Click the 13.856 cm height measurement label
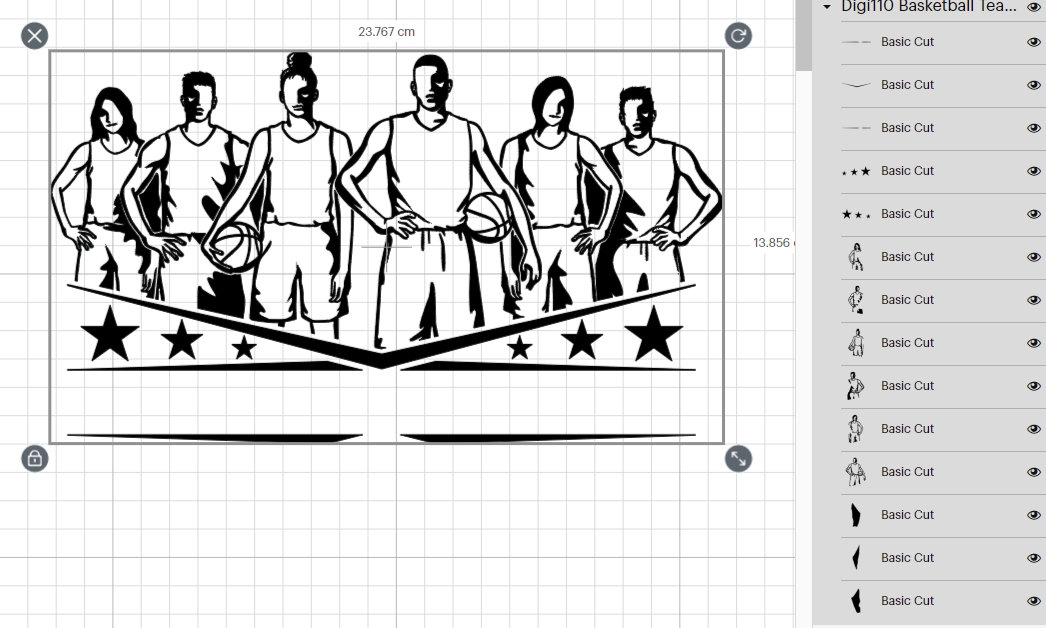This screenshot has width=1046, height=628. click(773, 244)
